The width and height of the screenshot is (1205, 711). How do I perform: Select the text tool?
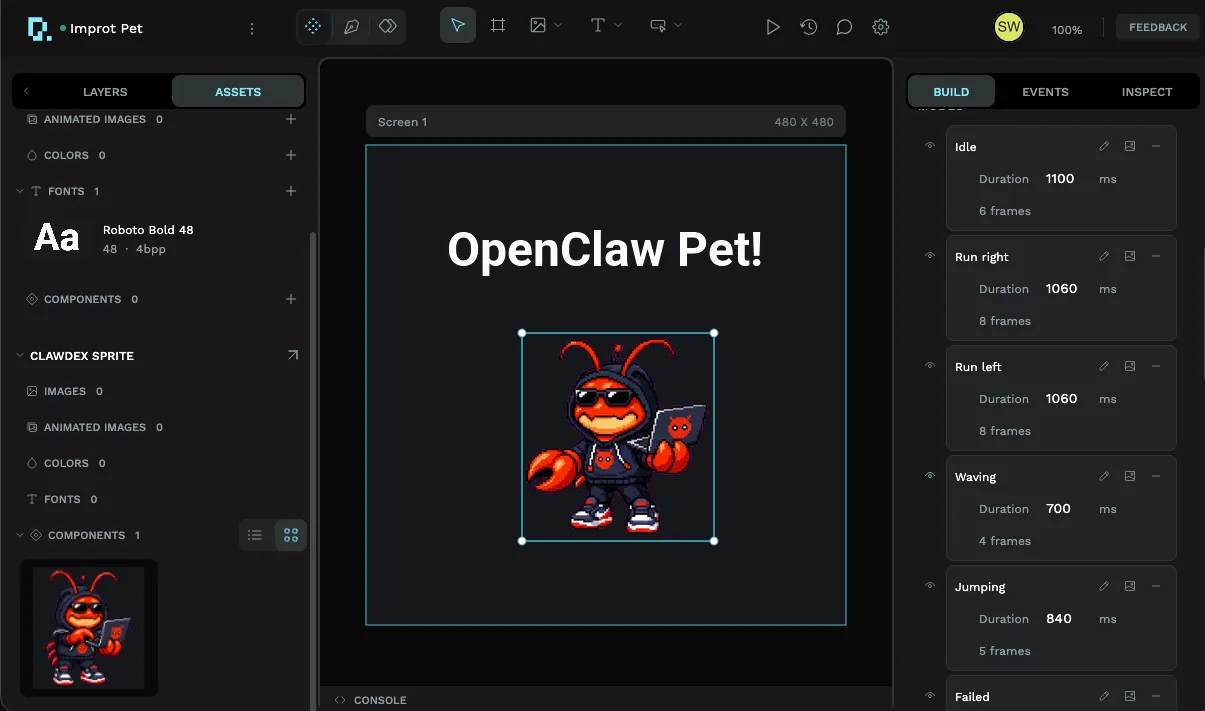598,25
